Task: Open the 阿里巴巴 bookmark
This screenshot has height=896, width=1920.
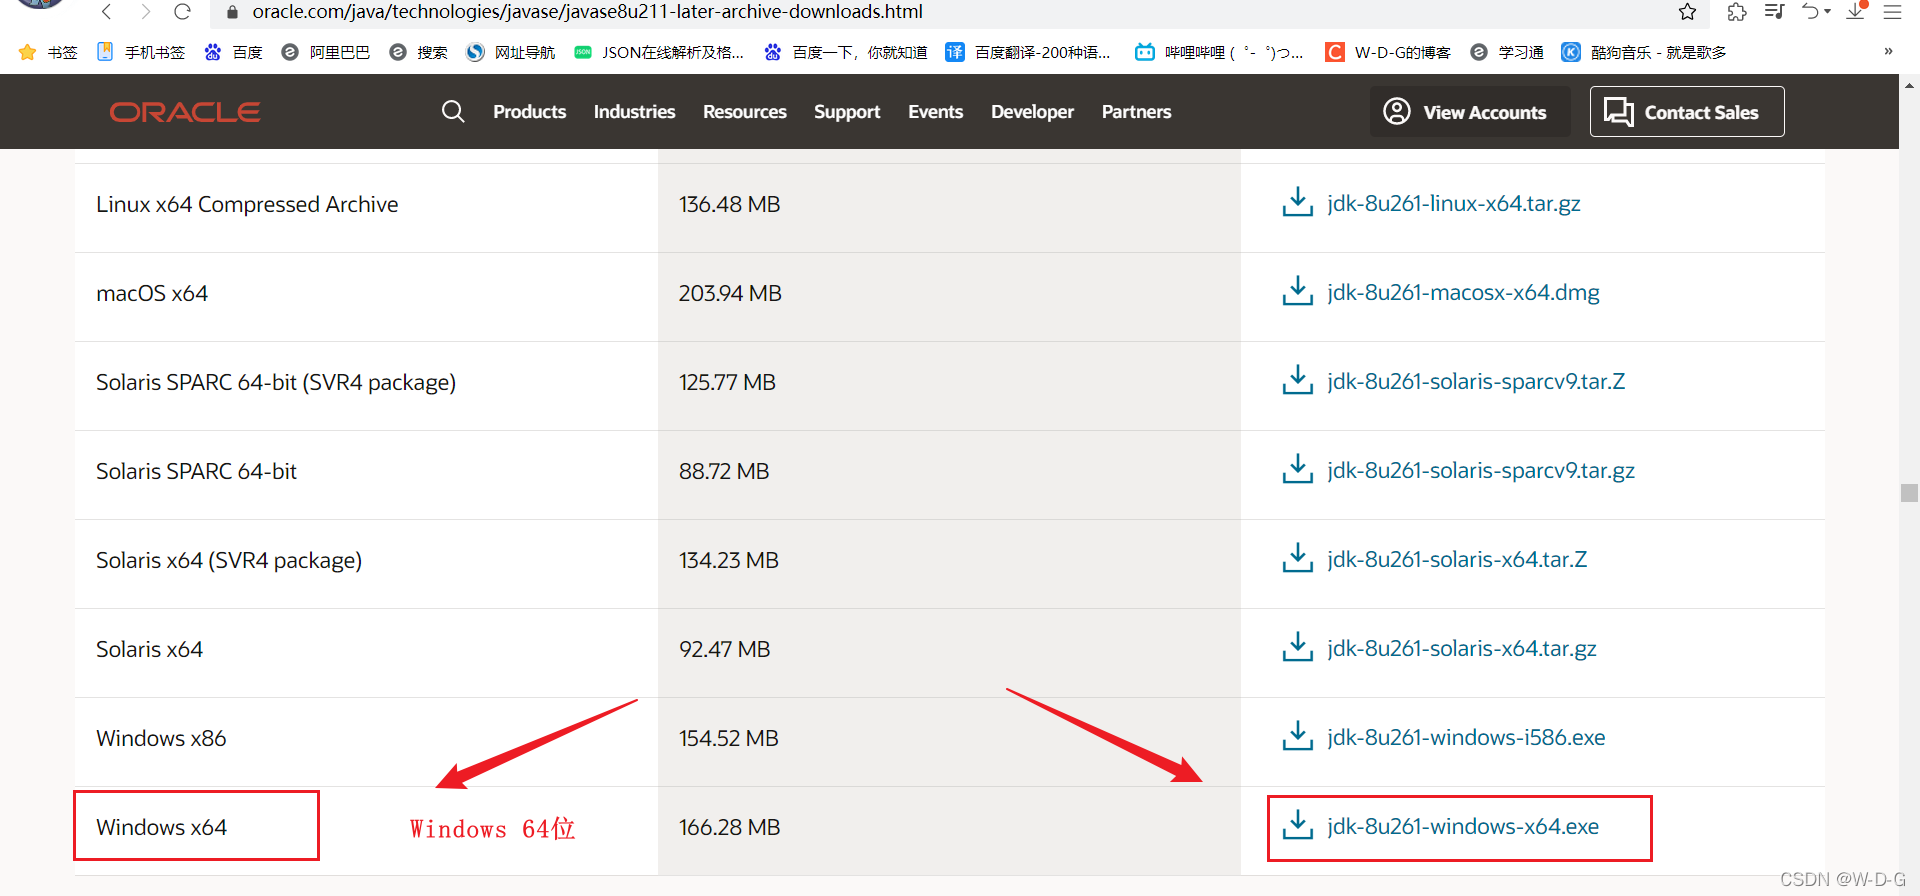Action: click(325, 52)
